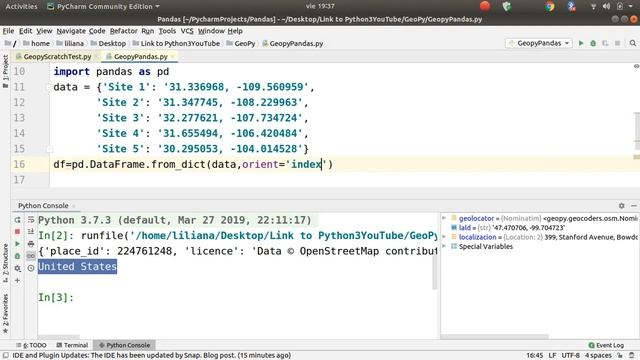640x360 pixels.
Task: Open the File menu
Action: click(x=8, y=31)
